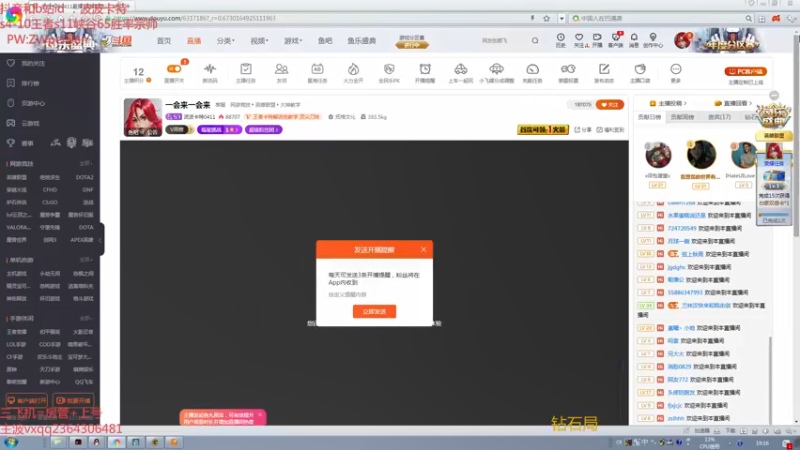Click DOTA2 in sidebar game list
The height and width of the screenshot is (450, 800).
click(84, 177)
